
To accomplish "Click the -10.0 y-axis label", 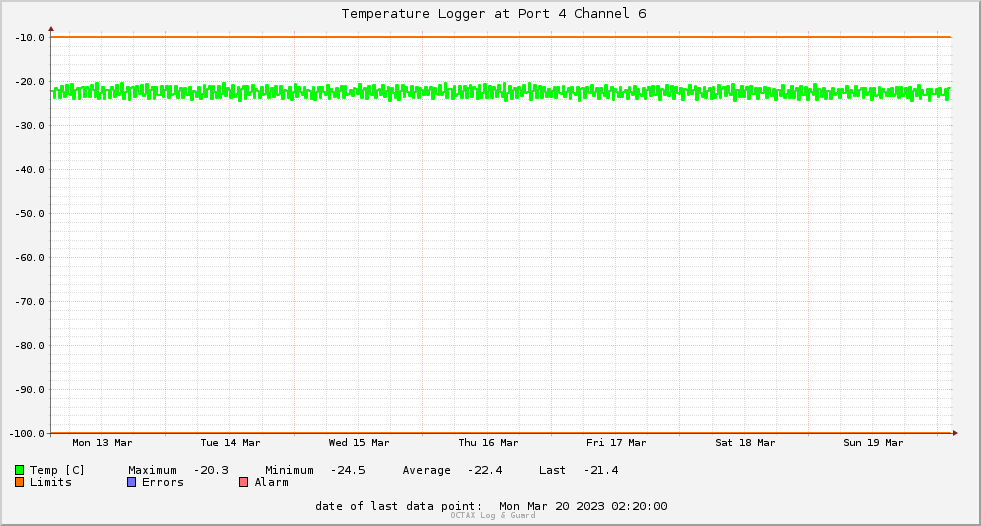I will [29, 38].
